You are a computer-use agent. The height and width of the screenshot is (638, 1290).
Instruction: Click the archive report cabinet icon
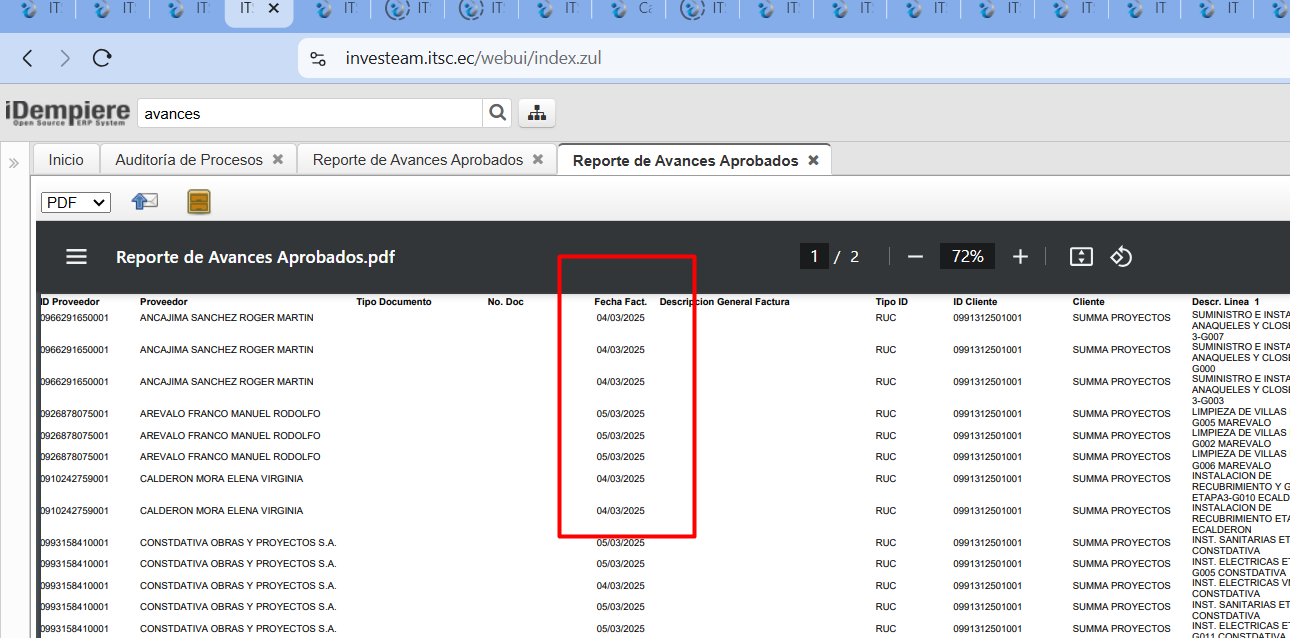pos(199,202)
